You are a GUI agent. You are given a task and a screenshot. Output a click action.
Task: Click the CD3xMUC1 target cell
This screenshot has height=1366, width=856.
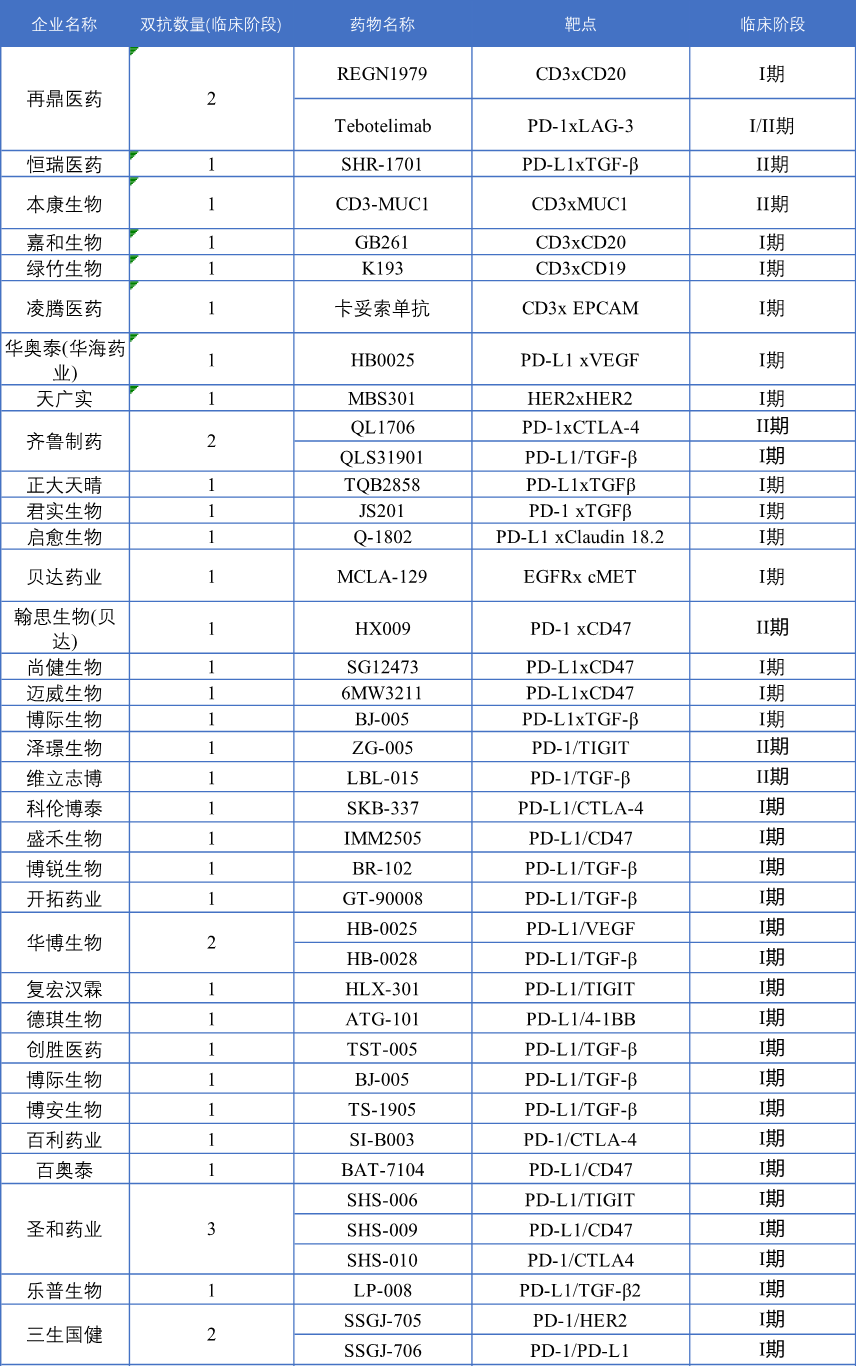[x=581, y=203]
